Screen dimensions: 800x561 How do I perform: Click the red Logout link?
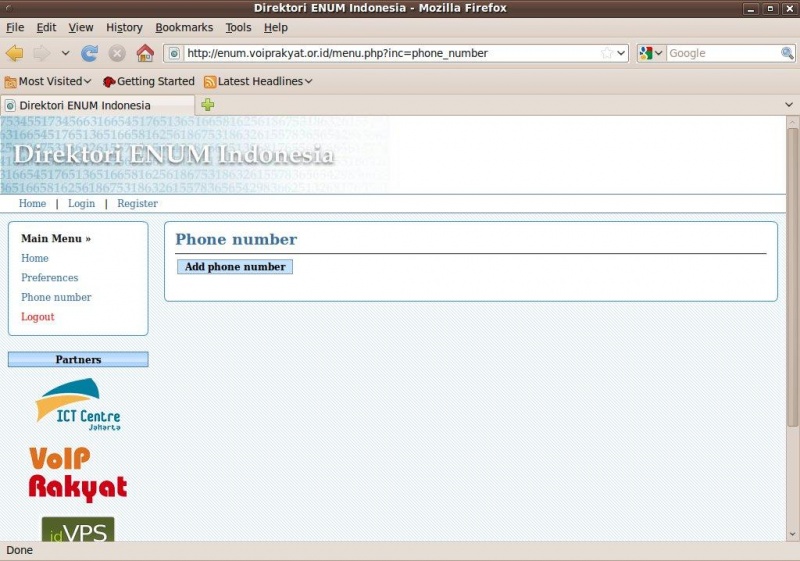click(x=37, y=317)
